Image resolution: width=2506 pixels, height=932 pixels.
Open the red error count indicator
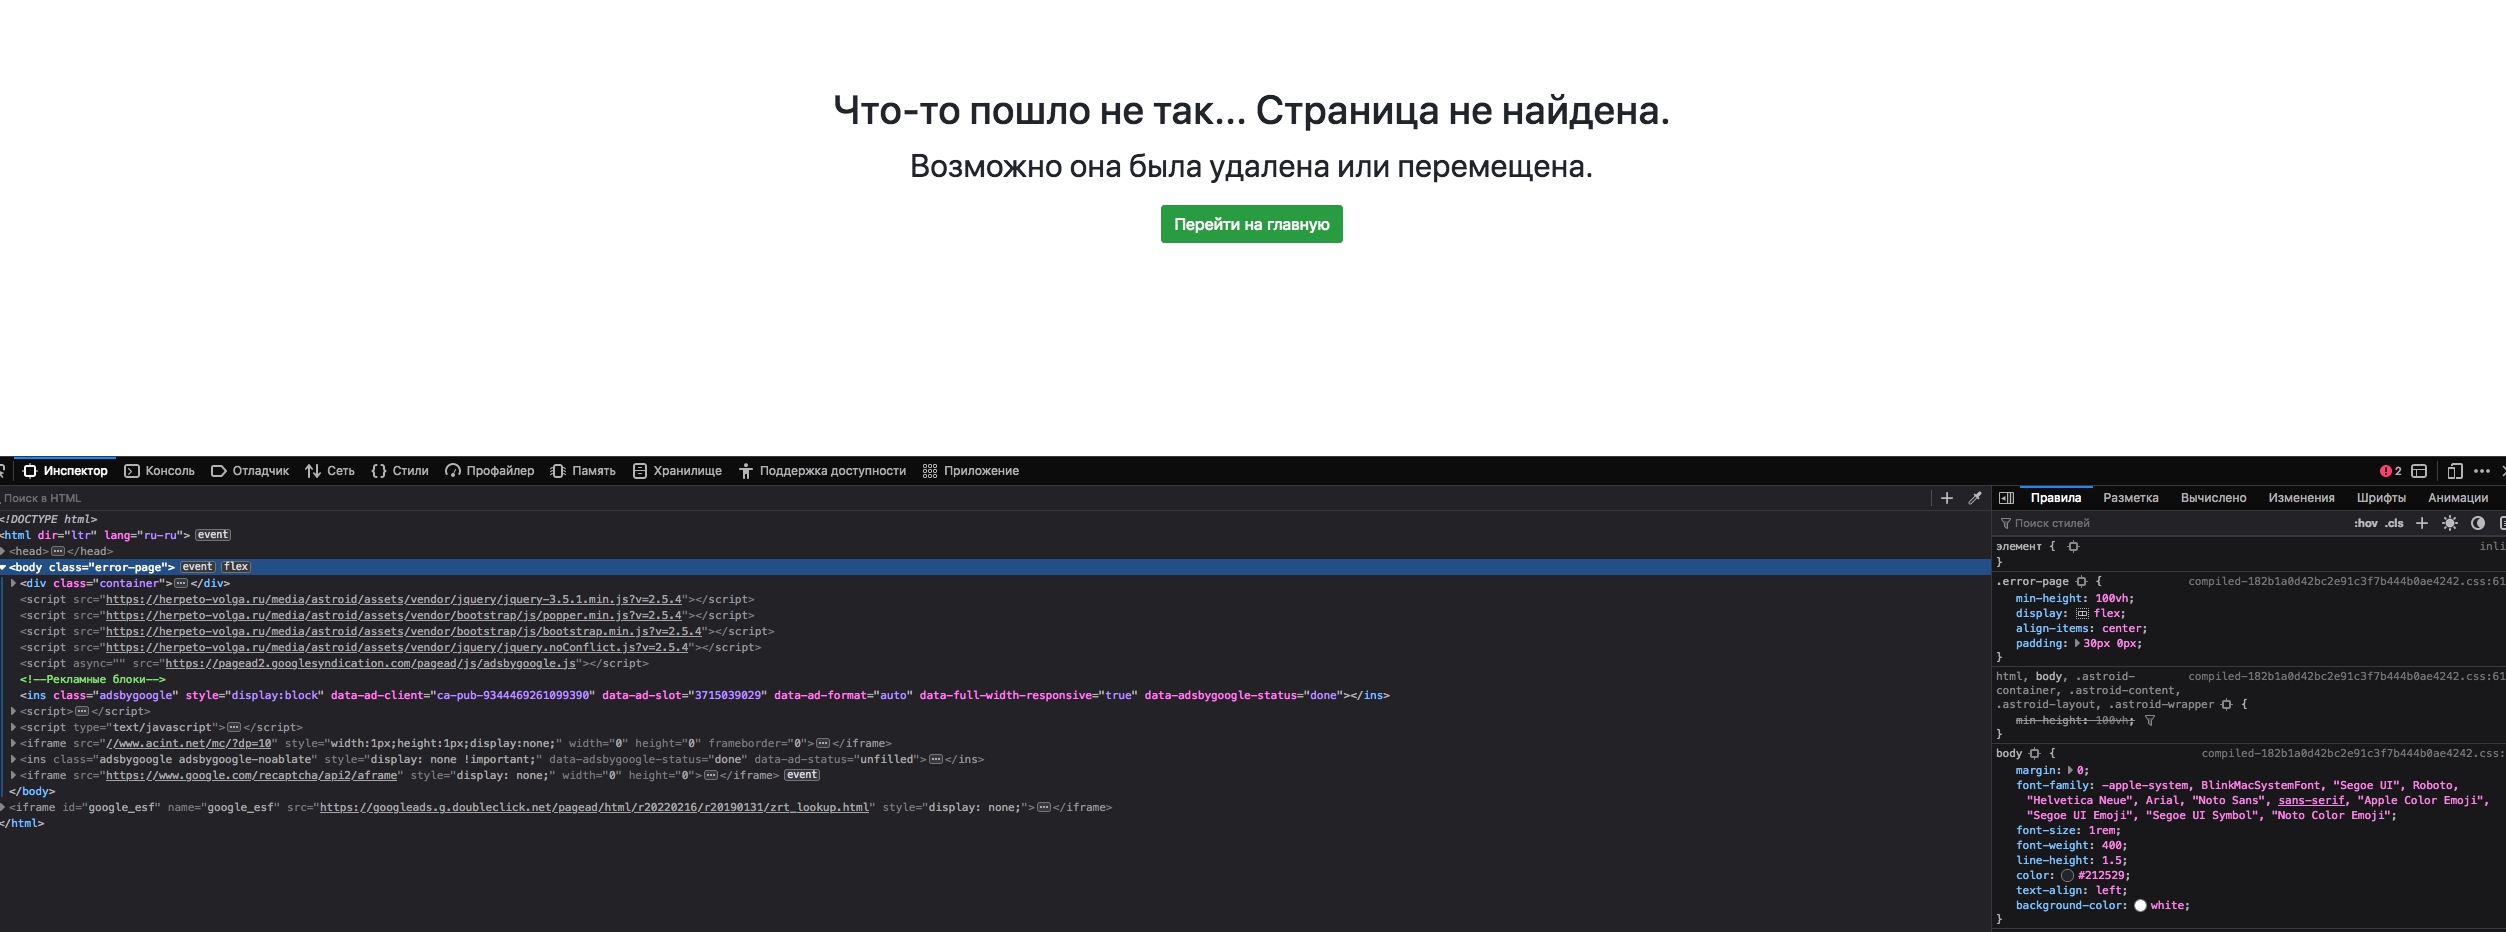[x=2390, y=471]
